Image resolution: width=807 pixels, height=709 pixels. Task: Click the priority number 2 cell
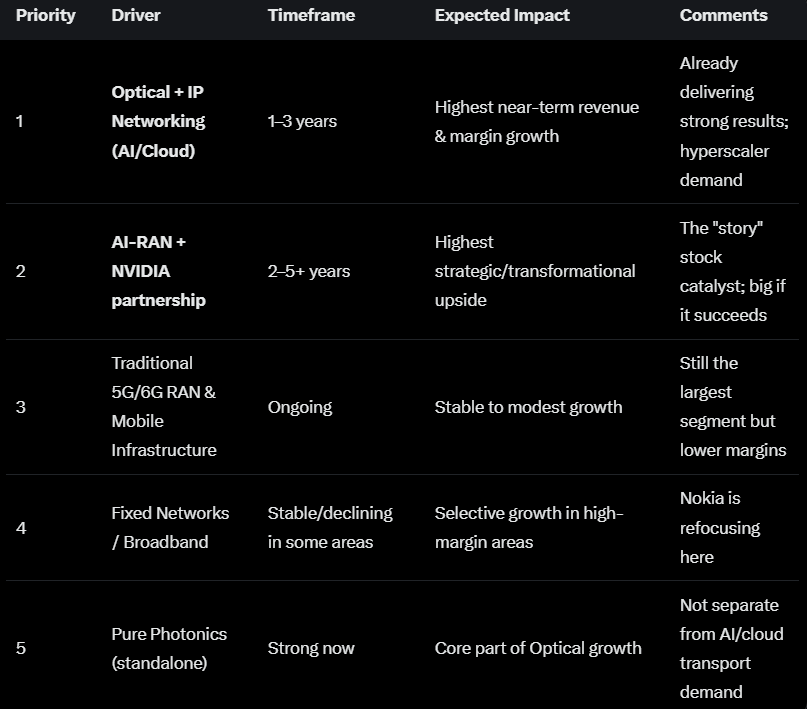click(21, 271)
